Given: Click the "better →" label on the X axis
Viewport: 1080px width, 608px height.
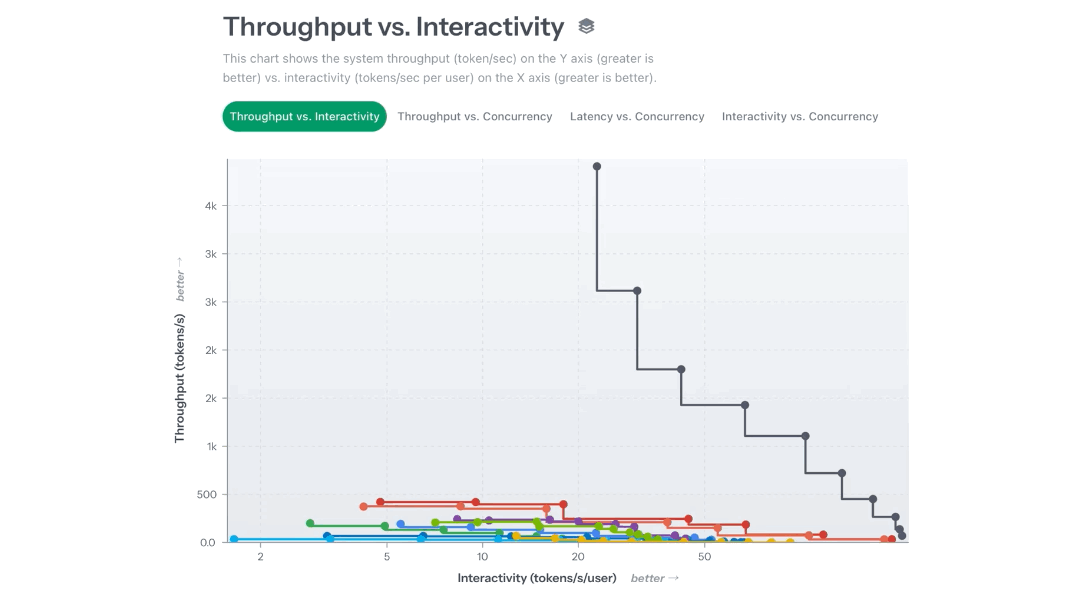Looking at the screenshot, I should click(x=654, y=578).
